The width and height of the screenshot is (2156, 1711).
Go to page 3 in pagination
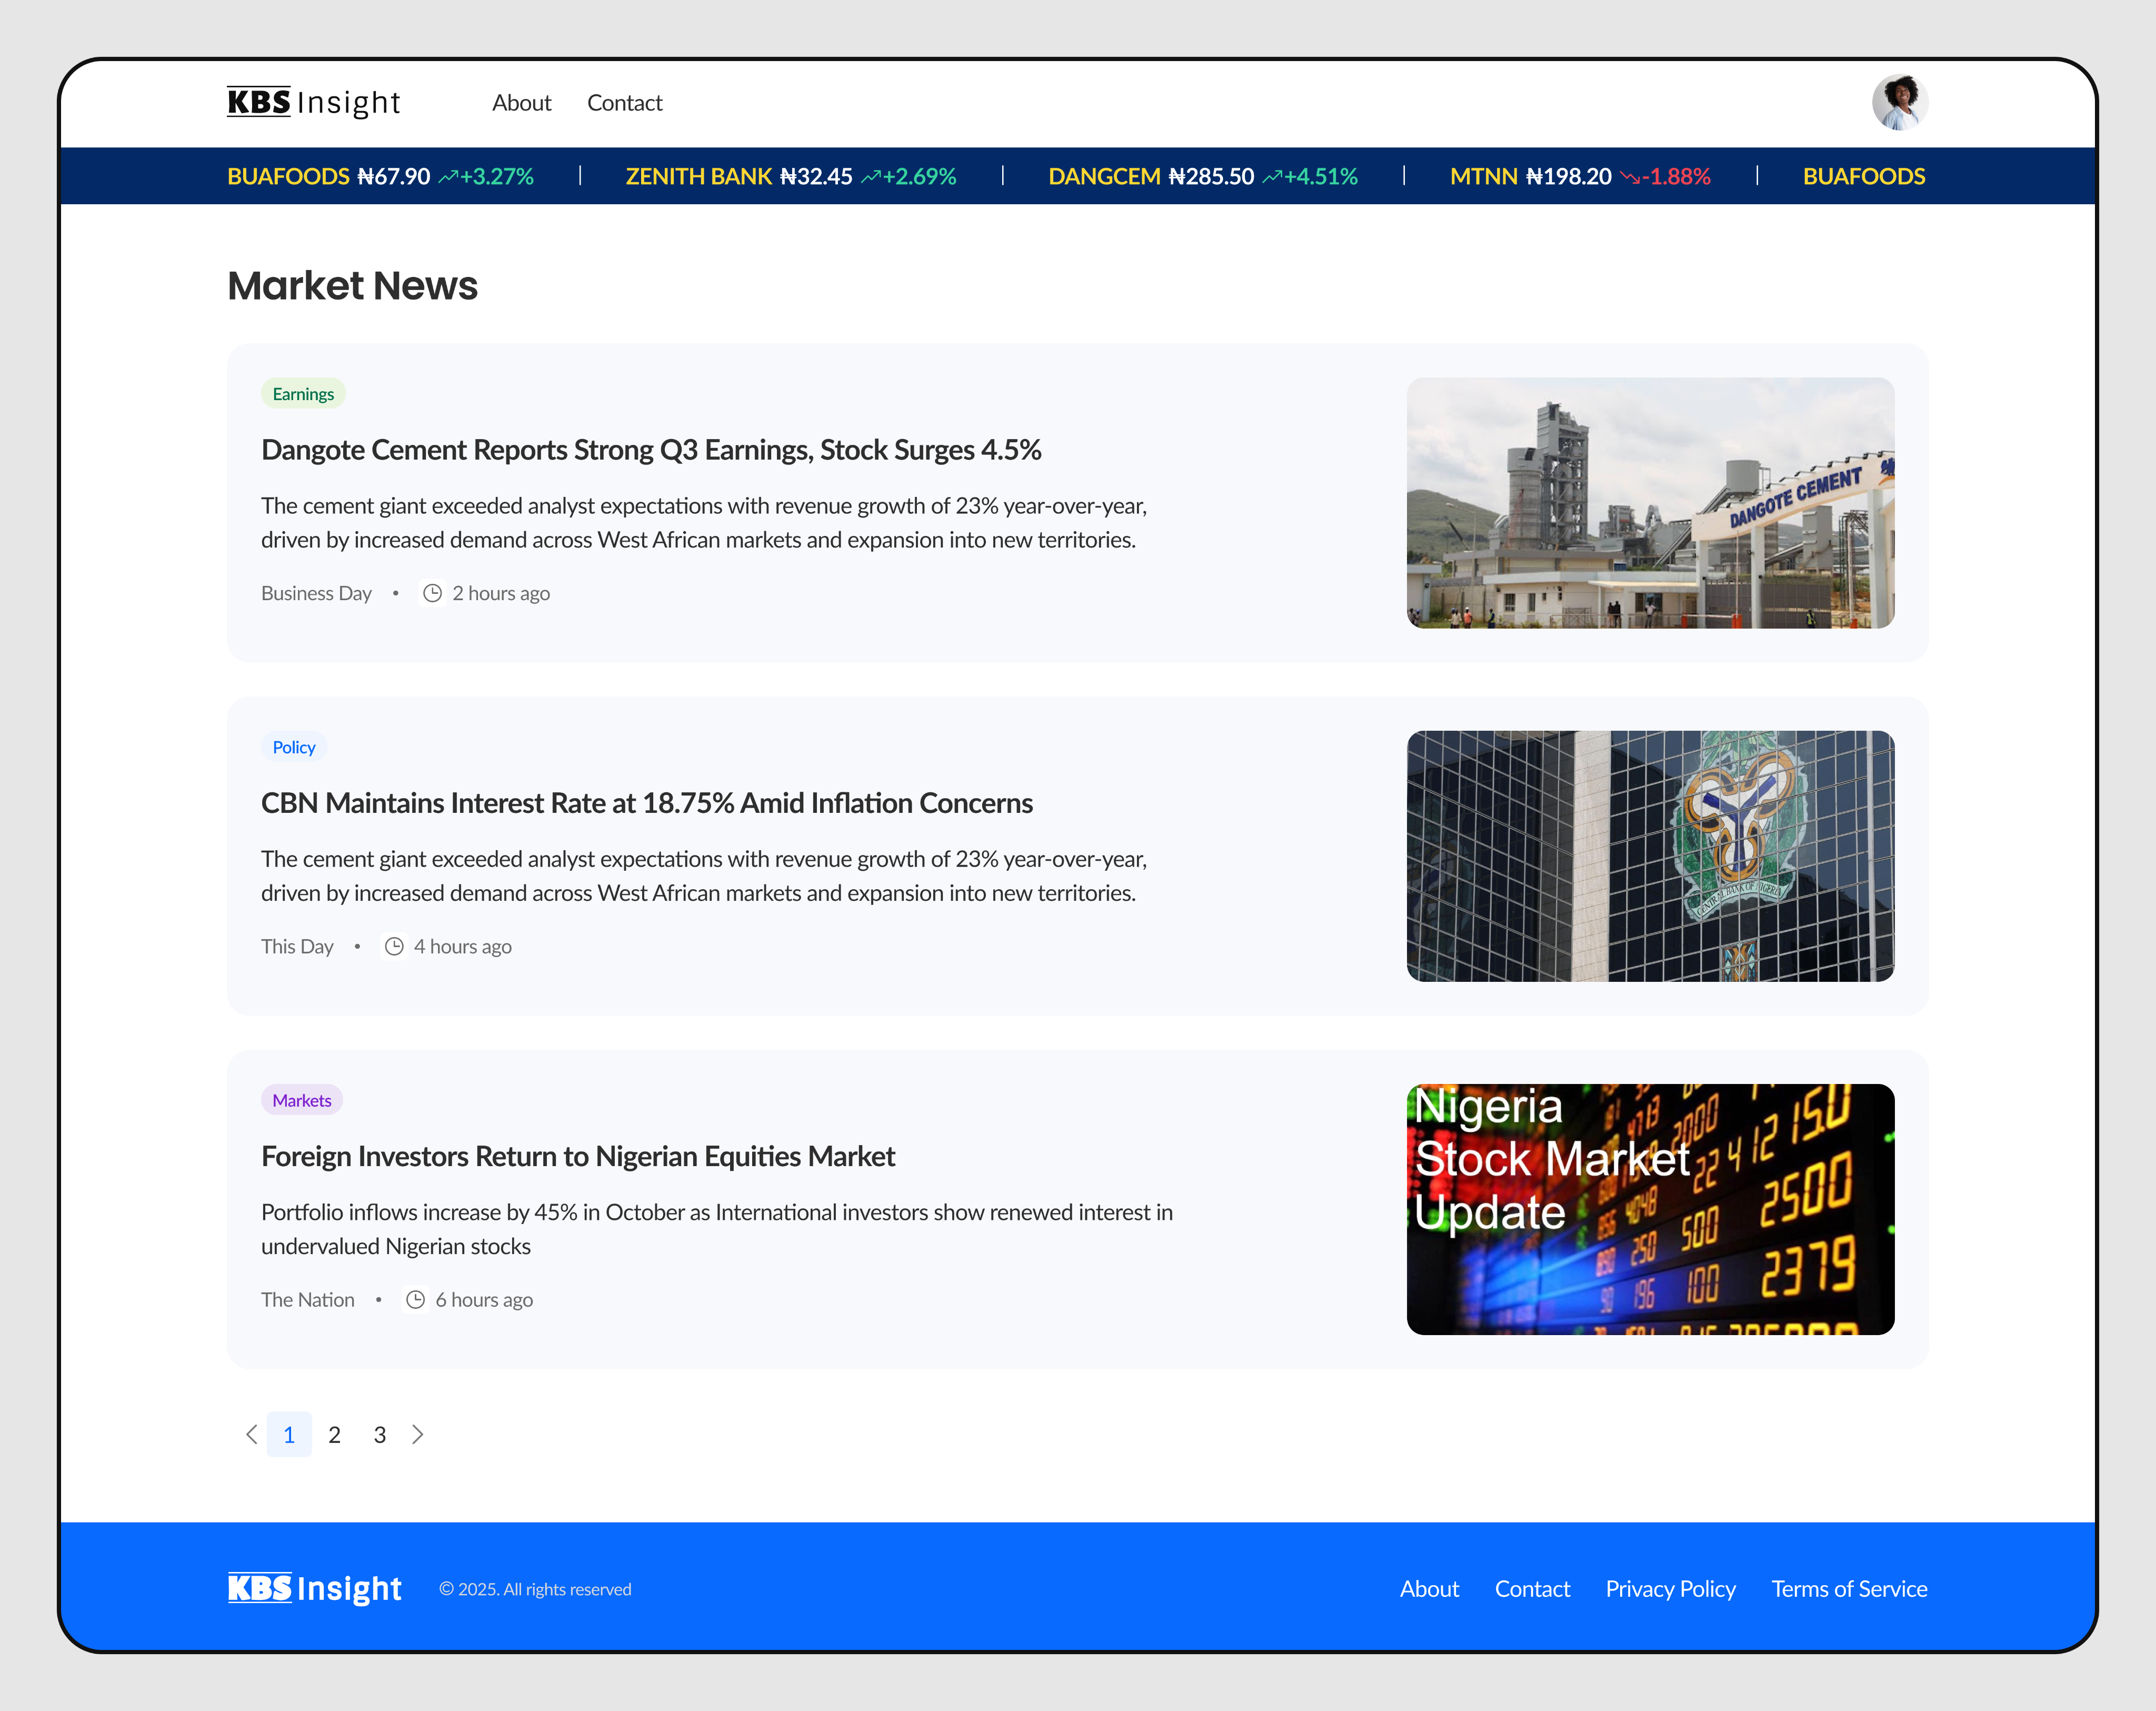tap(379, 1434)
